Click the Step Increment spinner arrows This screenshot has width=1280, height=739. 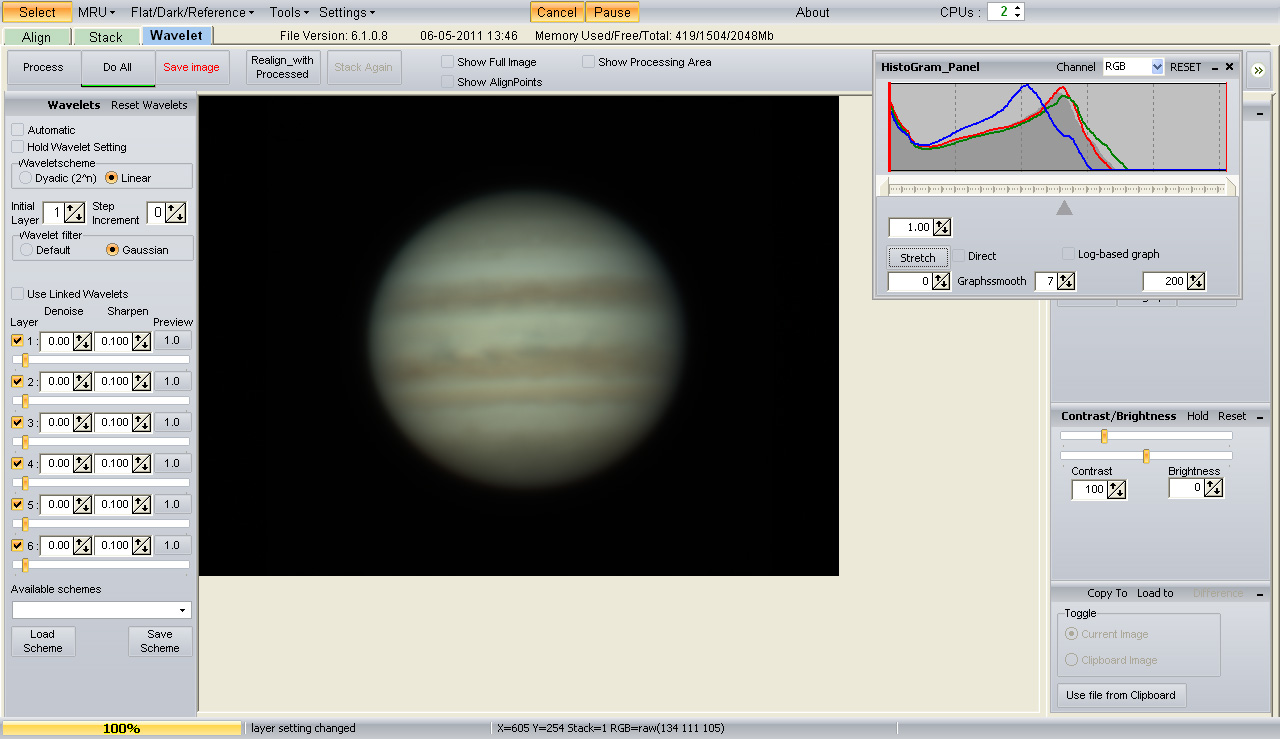[x=176, y=212]
